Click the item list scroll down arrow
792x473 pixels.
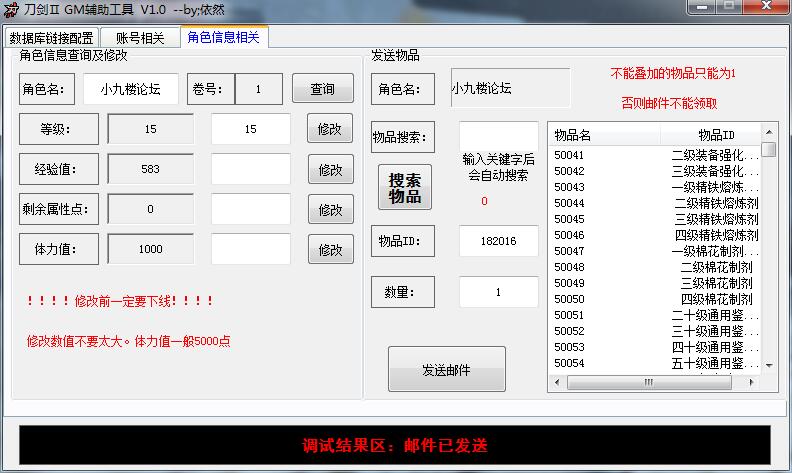(x=769, y=365)
